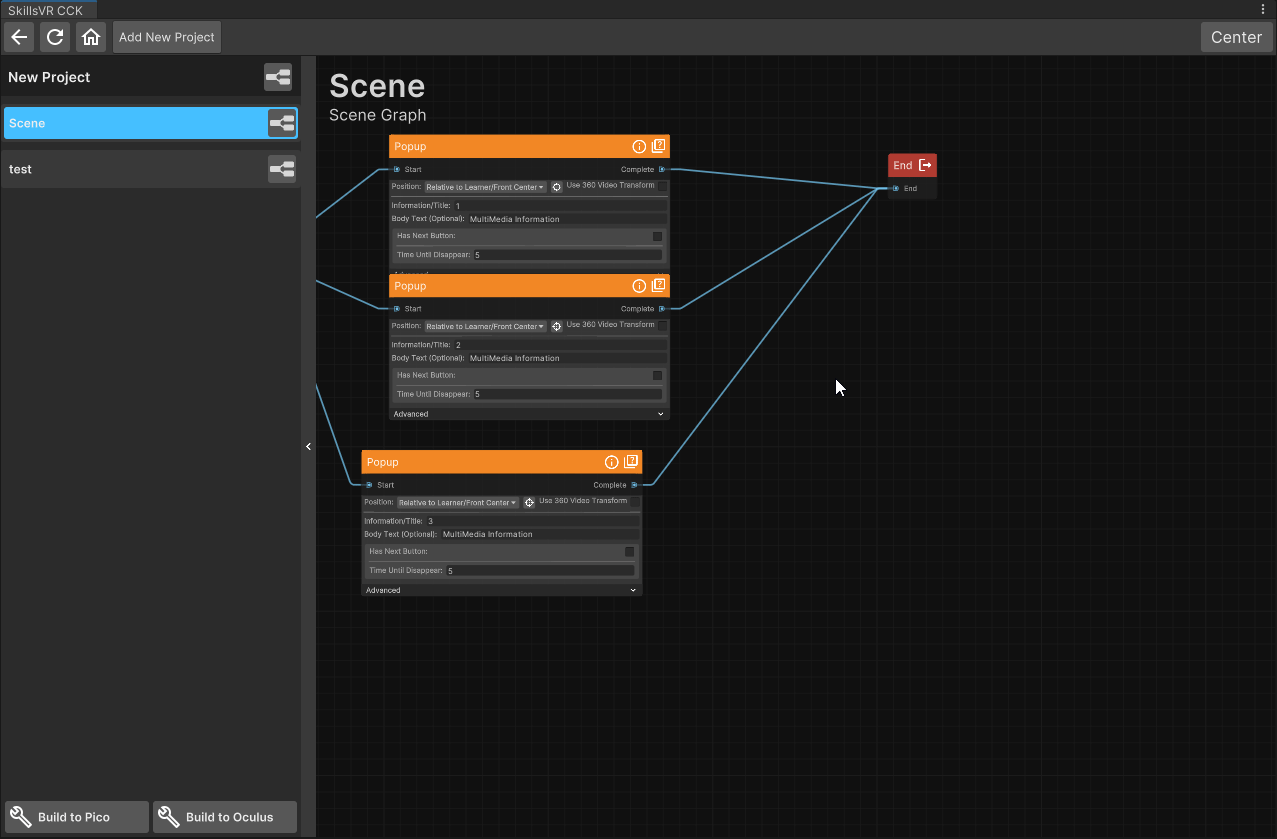The image size is (1277, 839).
Task: Select Complete port of Popup titled 2
Action: pos(662,309)
